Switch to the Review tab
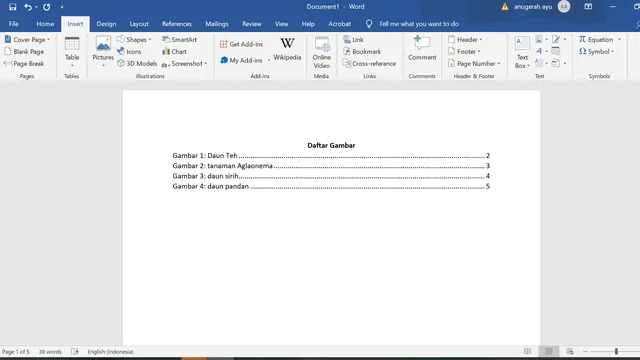This screenshot has width=640, height=360. pos(252,24)
